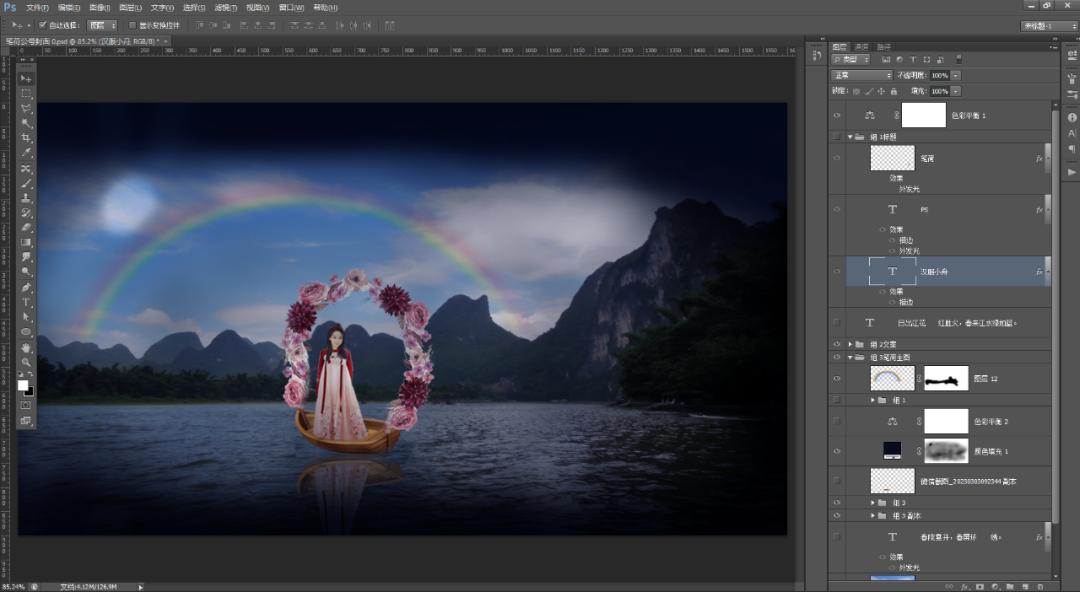Select the Brush tool
Viewport: 1080px width, 592px height.
(x=26, y=183)
